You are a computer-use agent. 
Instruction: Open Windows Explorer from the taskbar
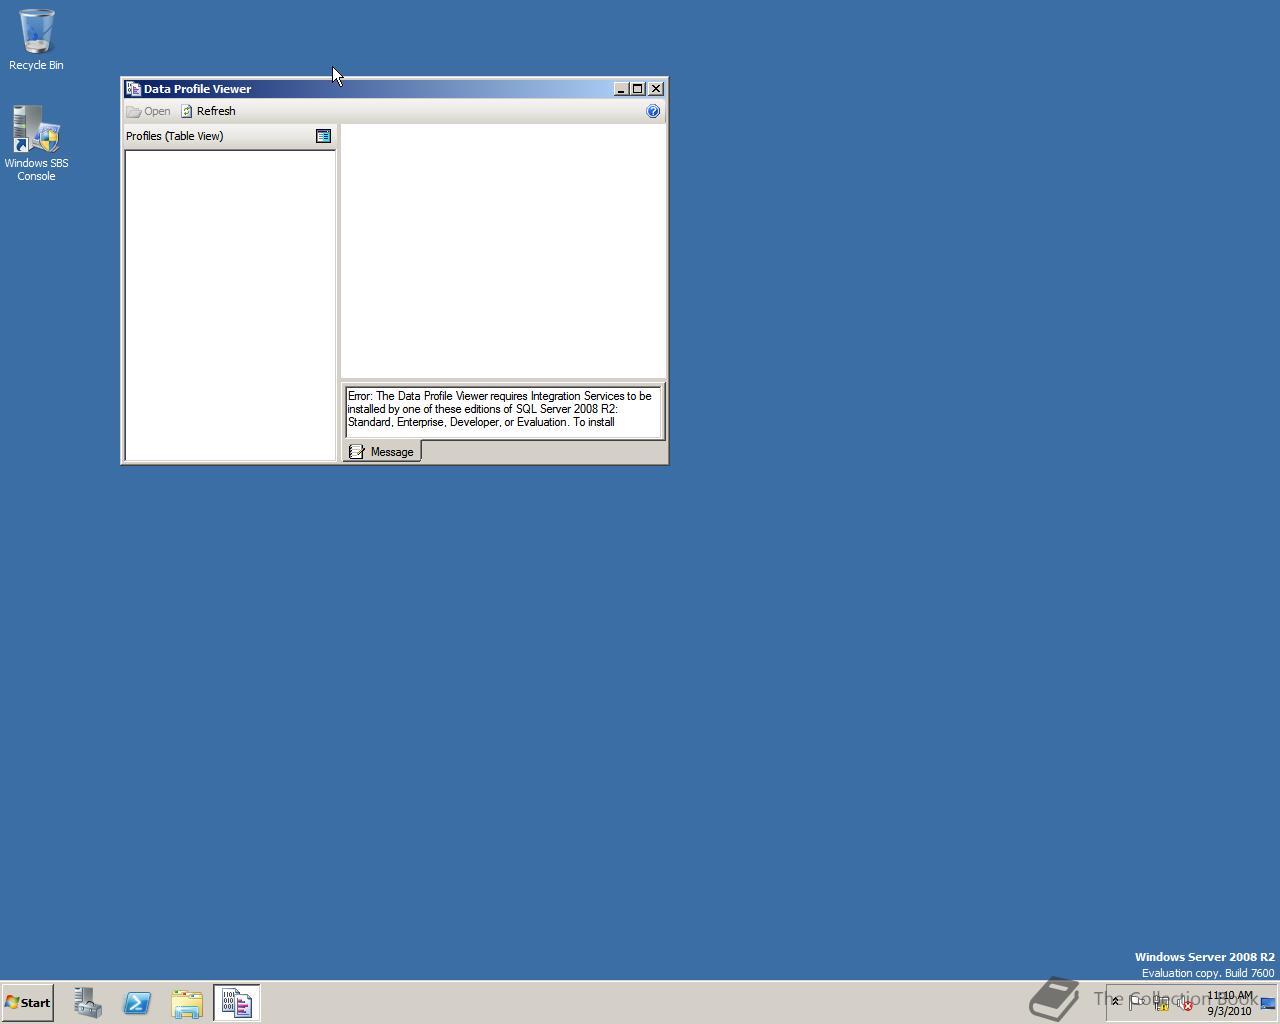(x=187, y=1003)
